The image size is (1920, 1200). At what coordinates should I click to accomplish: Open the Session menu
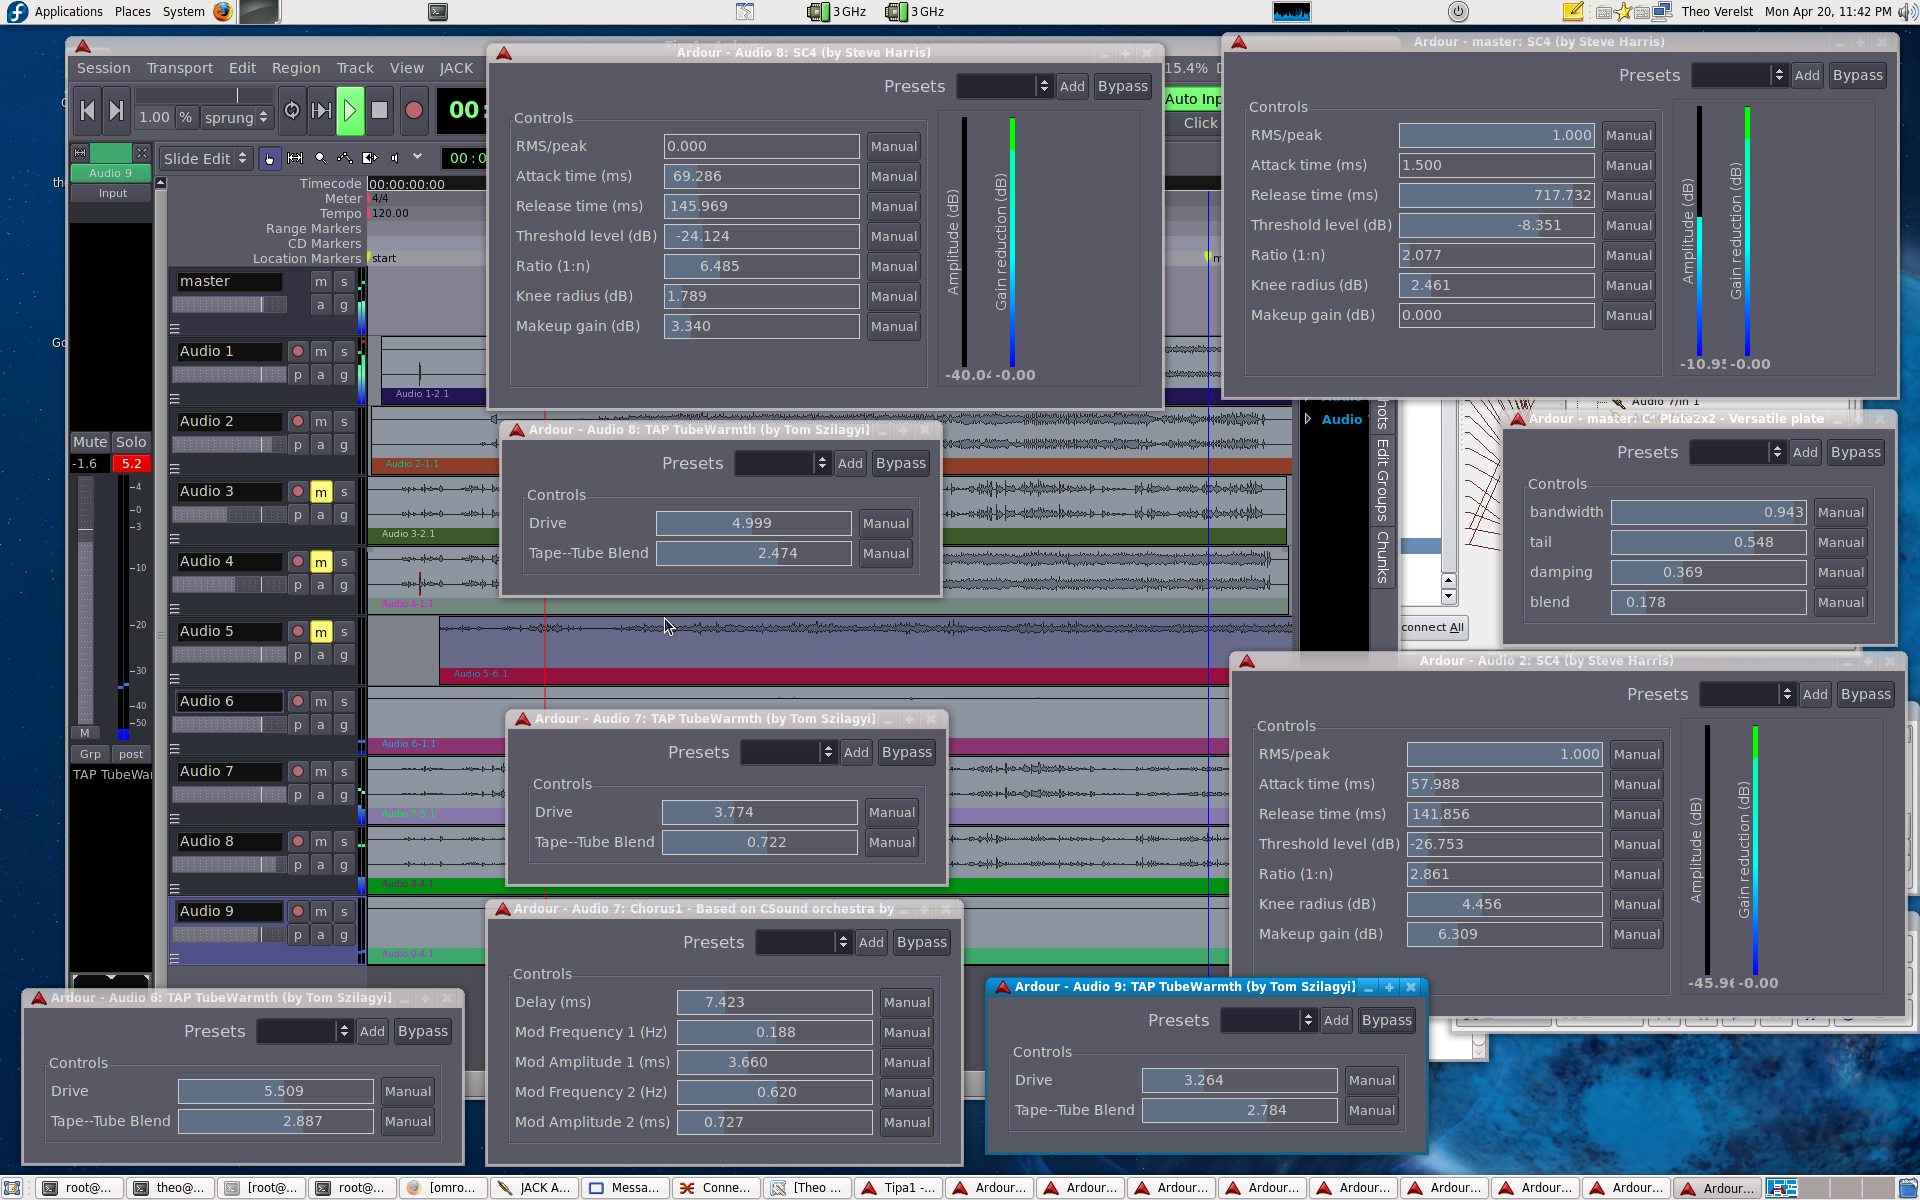pyautogui.click(x=104, y=68)
